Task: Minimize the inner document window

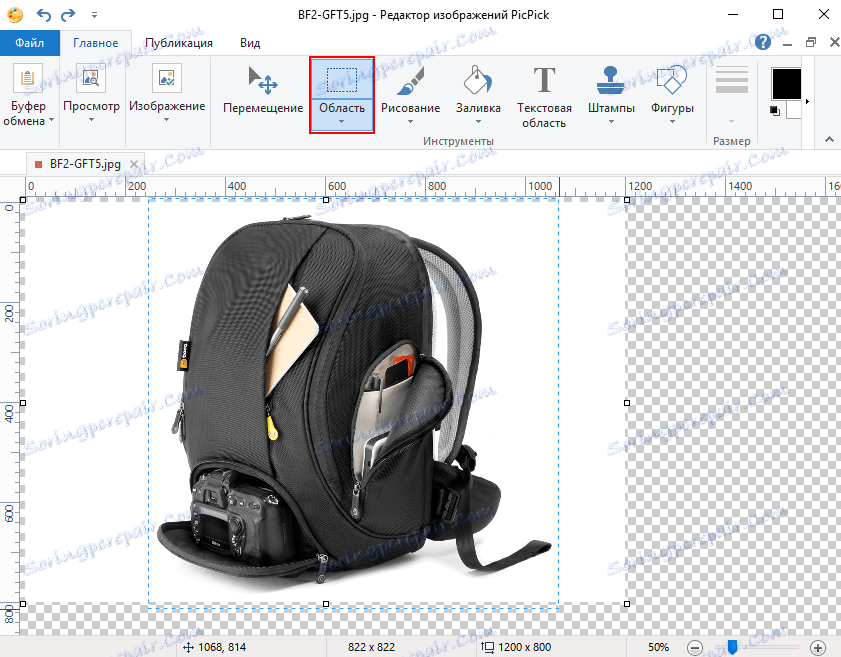Action: [788, 45]
